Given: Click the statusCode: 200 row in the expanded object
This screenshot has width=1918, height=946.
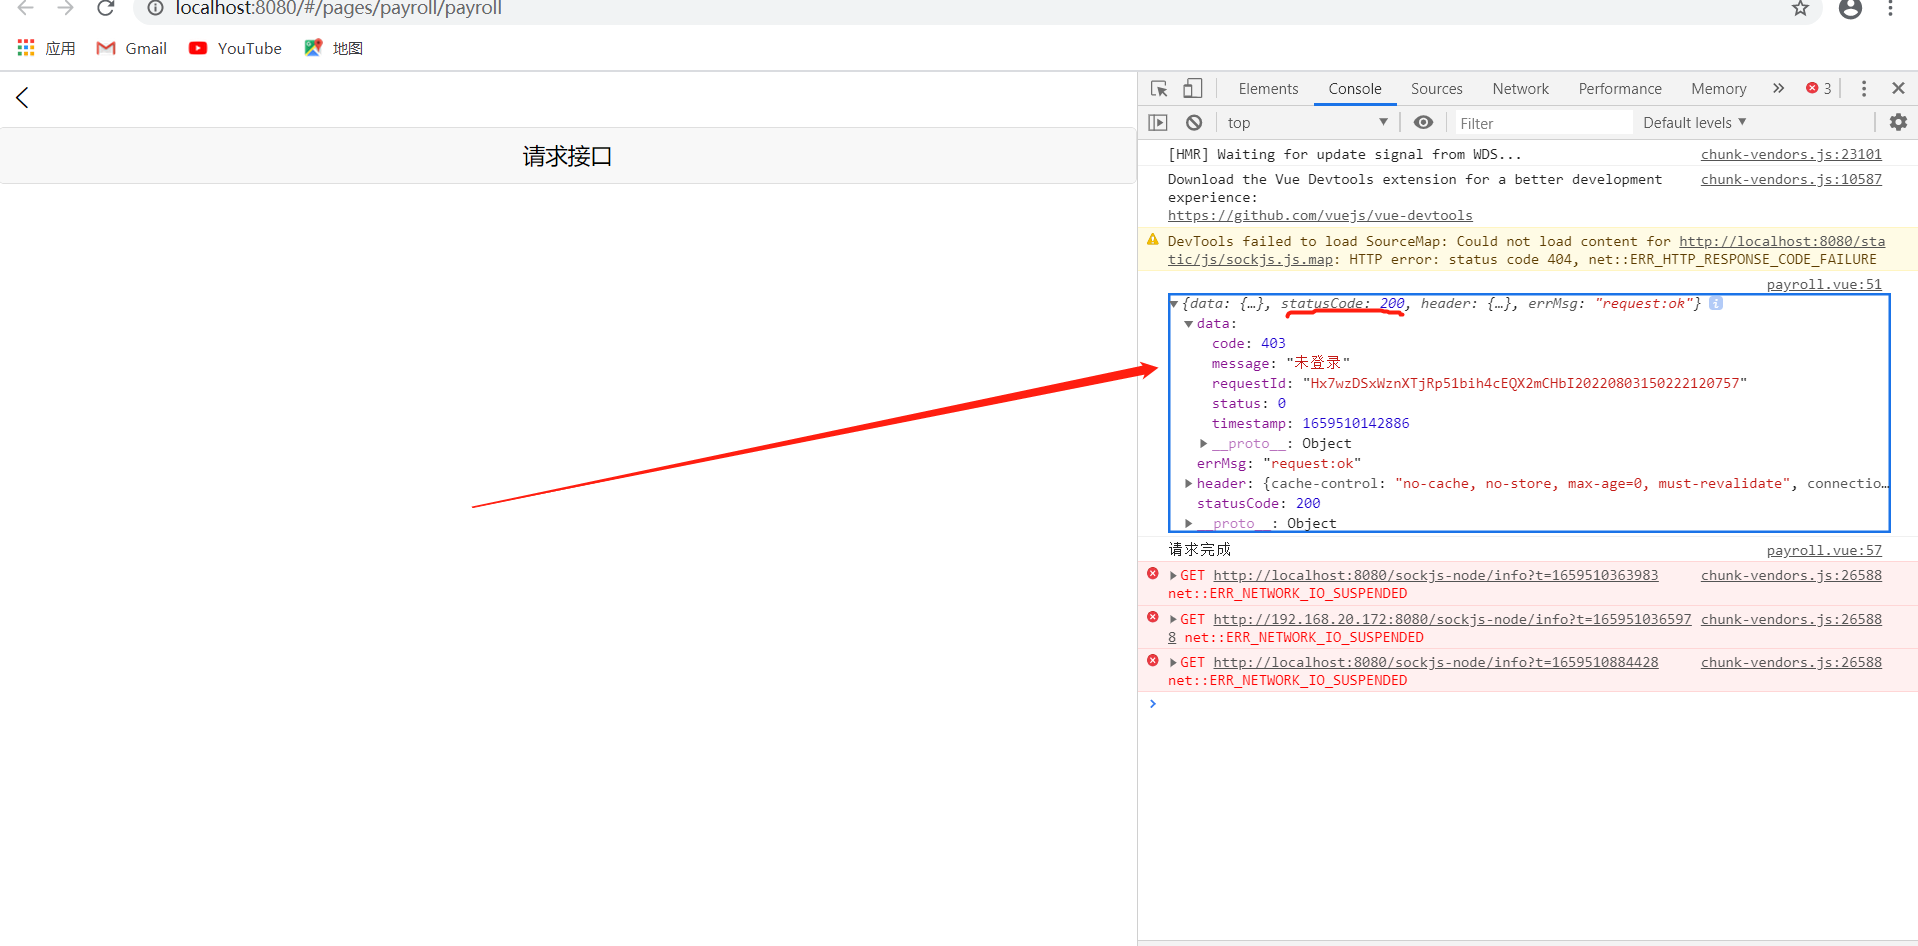Looking at the screenshot, I should 1258,503.
